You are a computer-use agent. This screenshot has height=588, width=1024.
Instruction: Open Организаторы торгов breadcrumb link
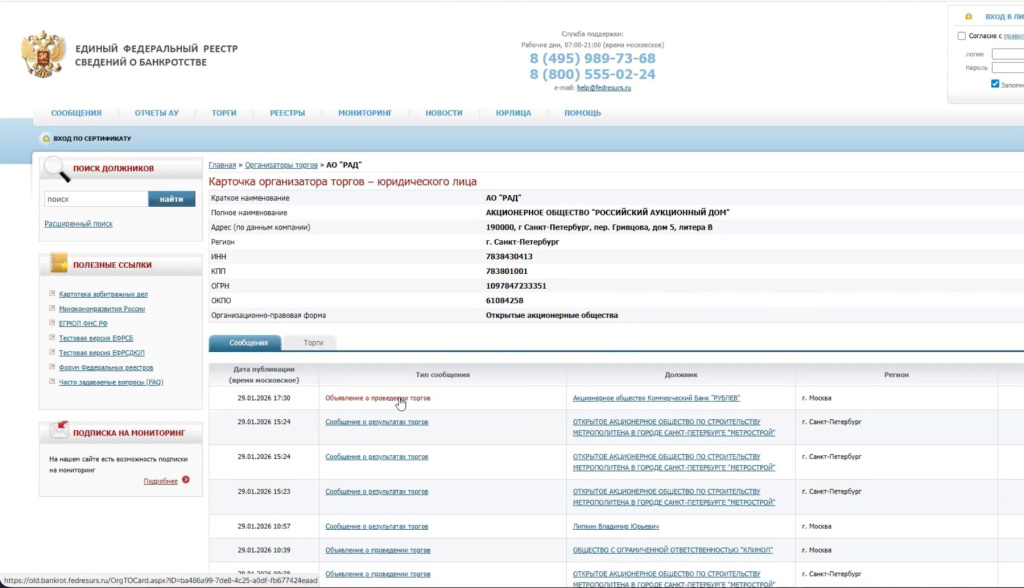pos(281,164)
